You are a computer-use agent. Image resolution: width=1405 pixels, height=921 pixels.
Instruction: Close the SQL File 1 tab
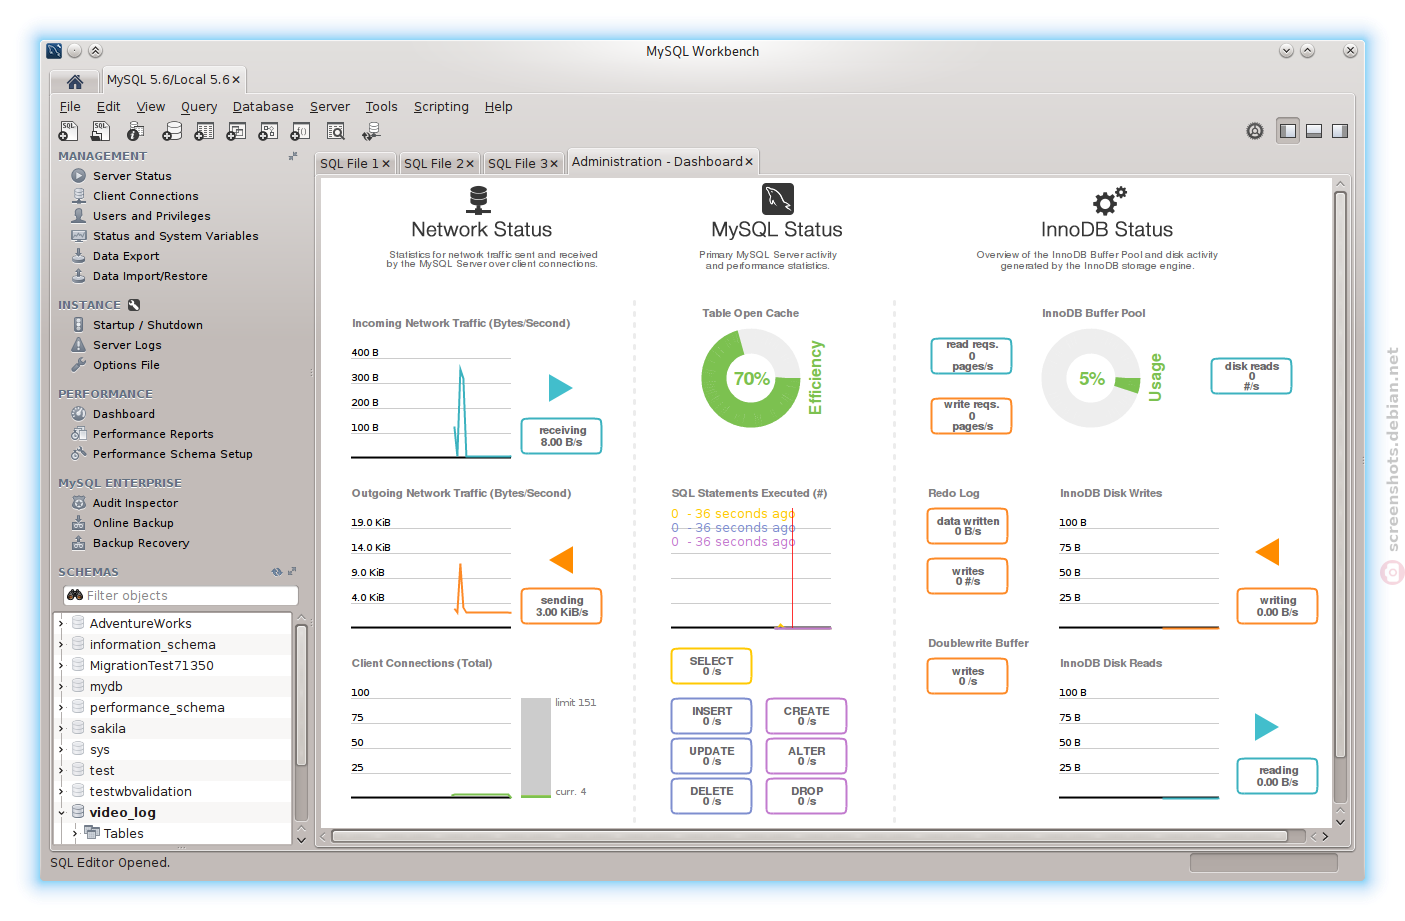(x=386, y=164)
